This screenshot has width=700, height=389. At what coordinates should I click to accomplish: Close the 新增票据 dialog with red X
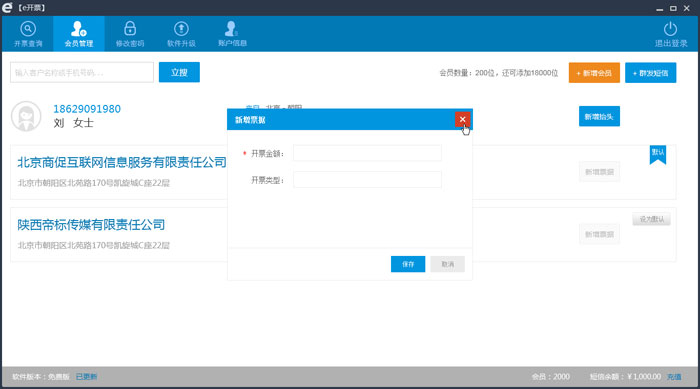(462, 119)
